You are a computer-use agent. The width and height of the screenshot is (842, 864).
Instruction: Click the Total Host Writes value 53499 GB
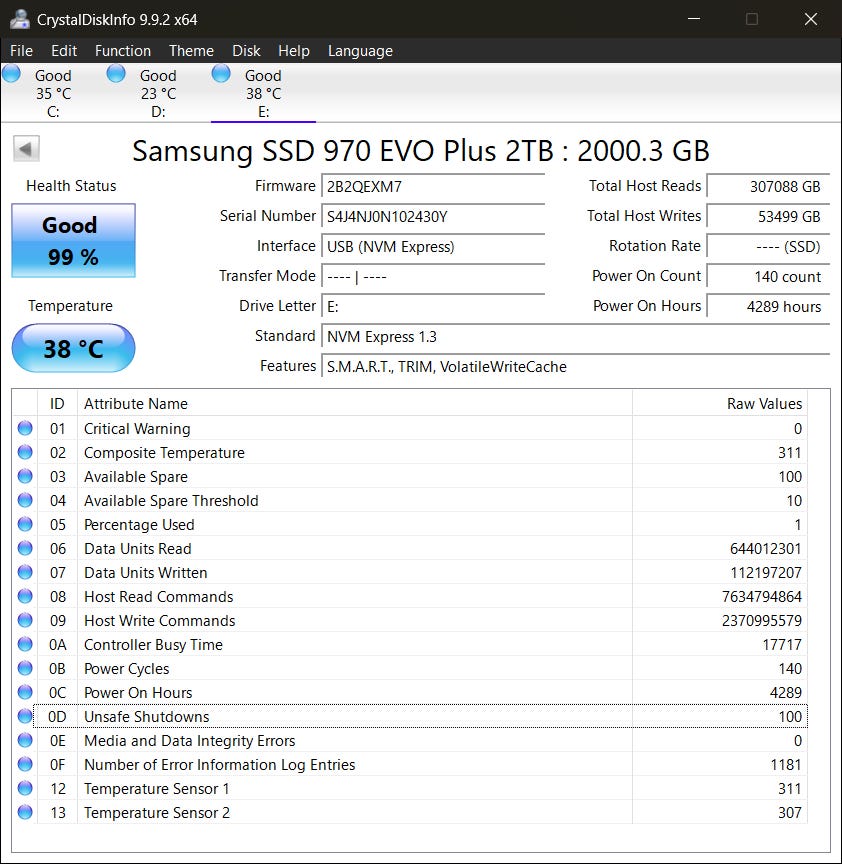tap(769, 216)
